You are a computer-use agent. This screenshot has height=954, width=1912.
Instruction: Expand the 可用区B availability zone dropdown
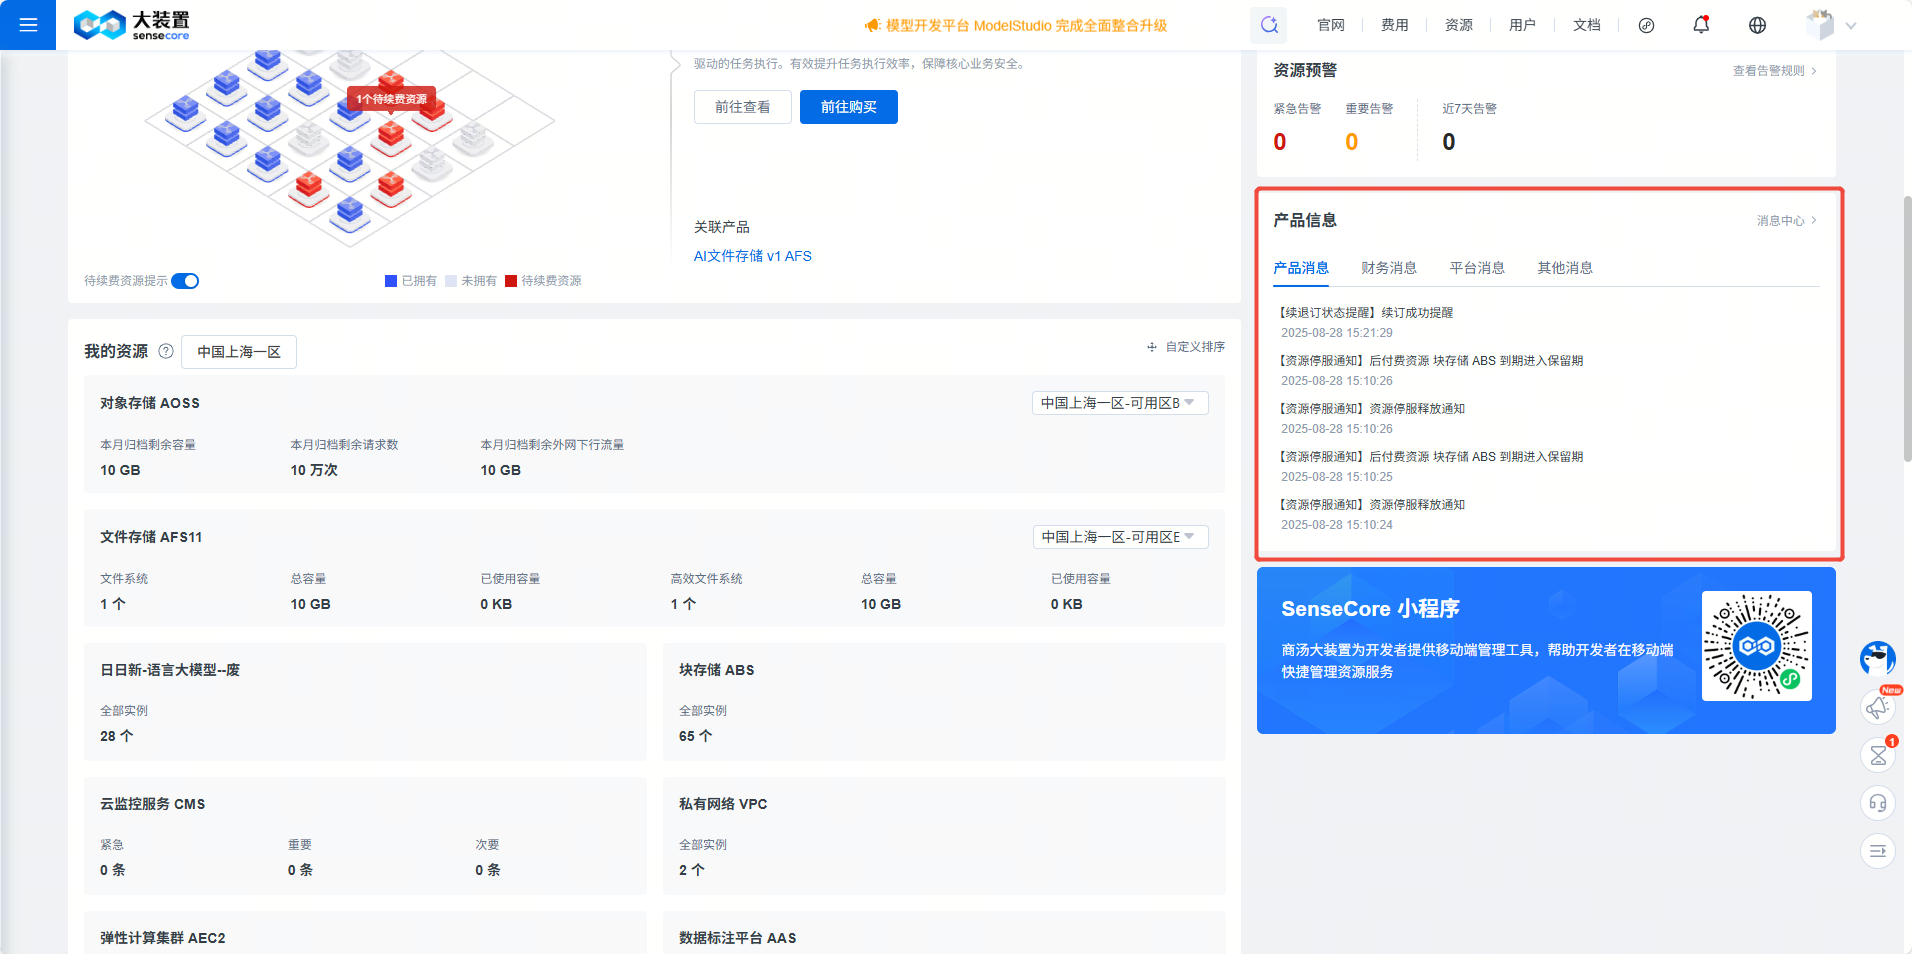click(1119, 402)
